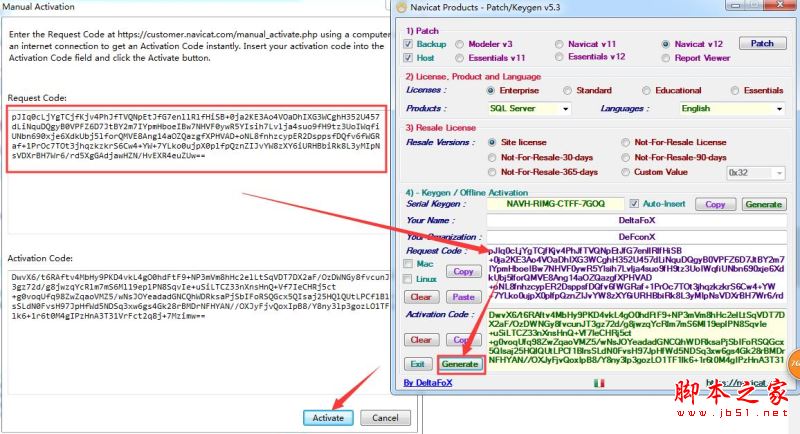Toggle the Host checkbox in Patch section
This screenshot has width=800, height=434.
(408, 58)
